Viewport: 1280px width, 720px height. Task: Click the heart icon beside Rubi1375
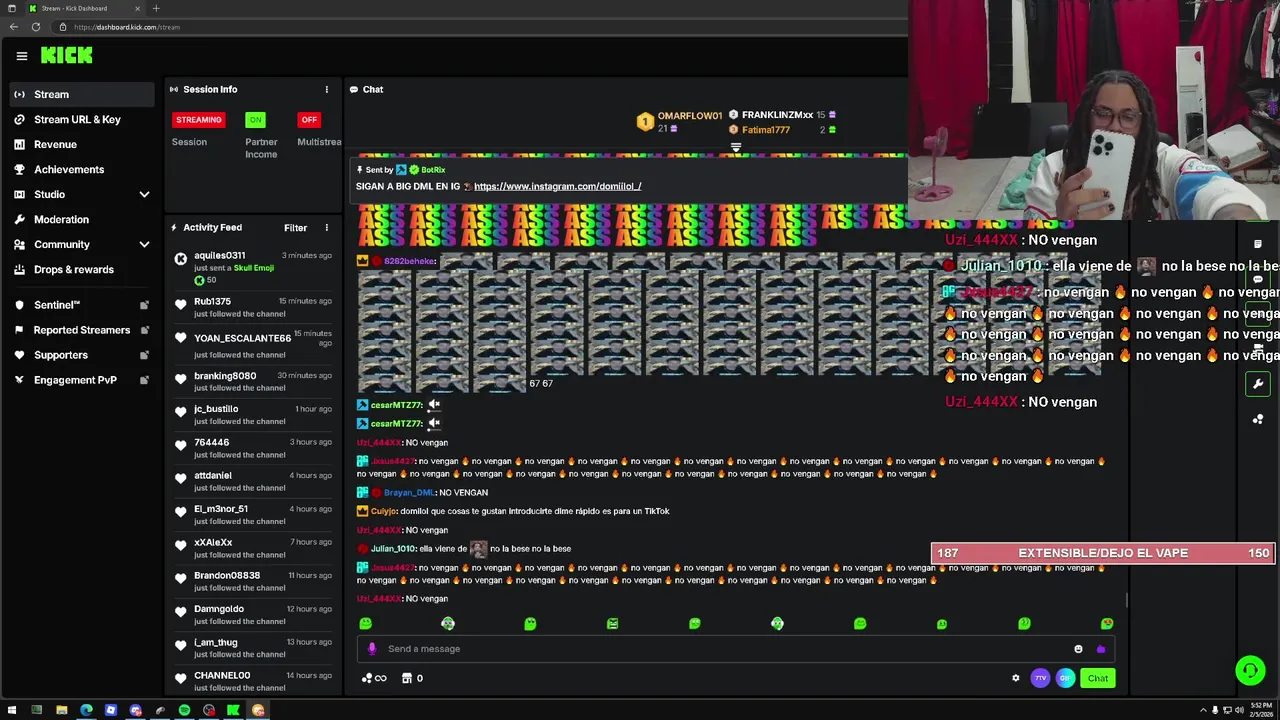180,304
